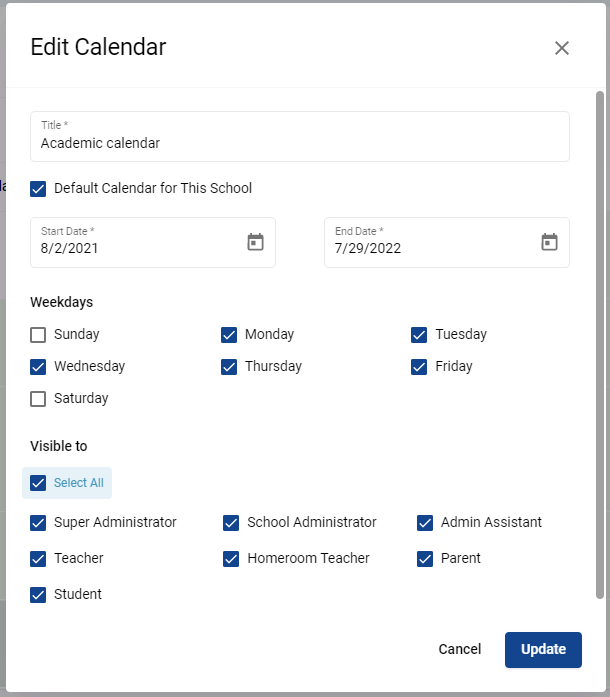Click the Visible to section heading
This screenshot has height=697, width=610.
(x=59, y=446)
